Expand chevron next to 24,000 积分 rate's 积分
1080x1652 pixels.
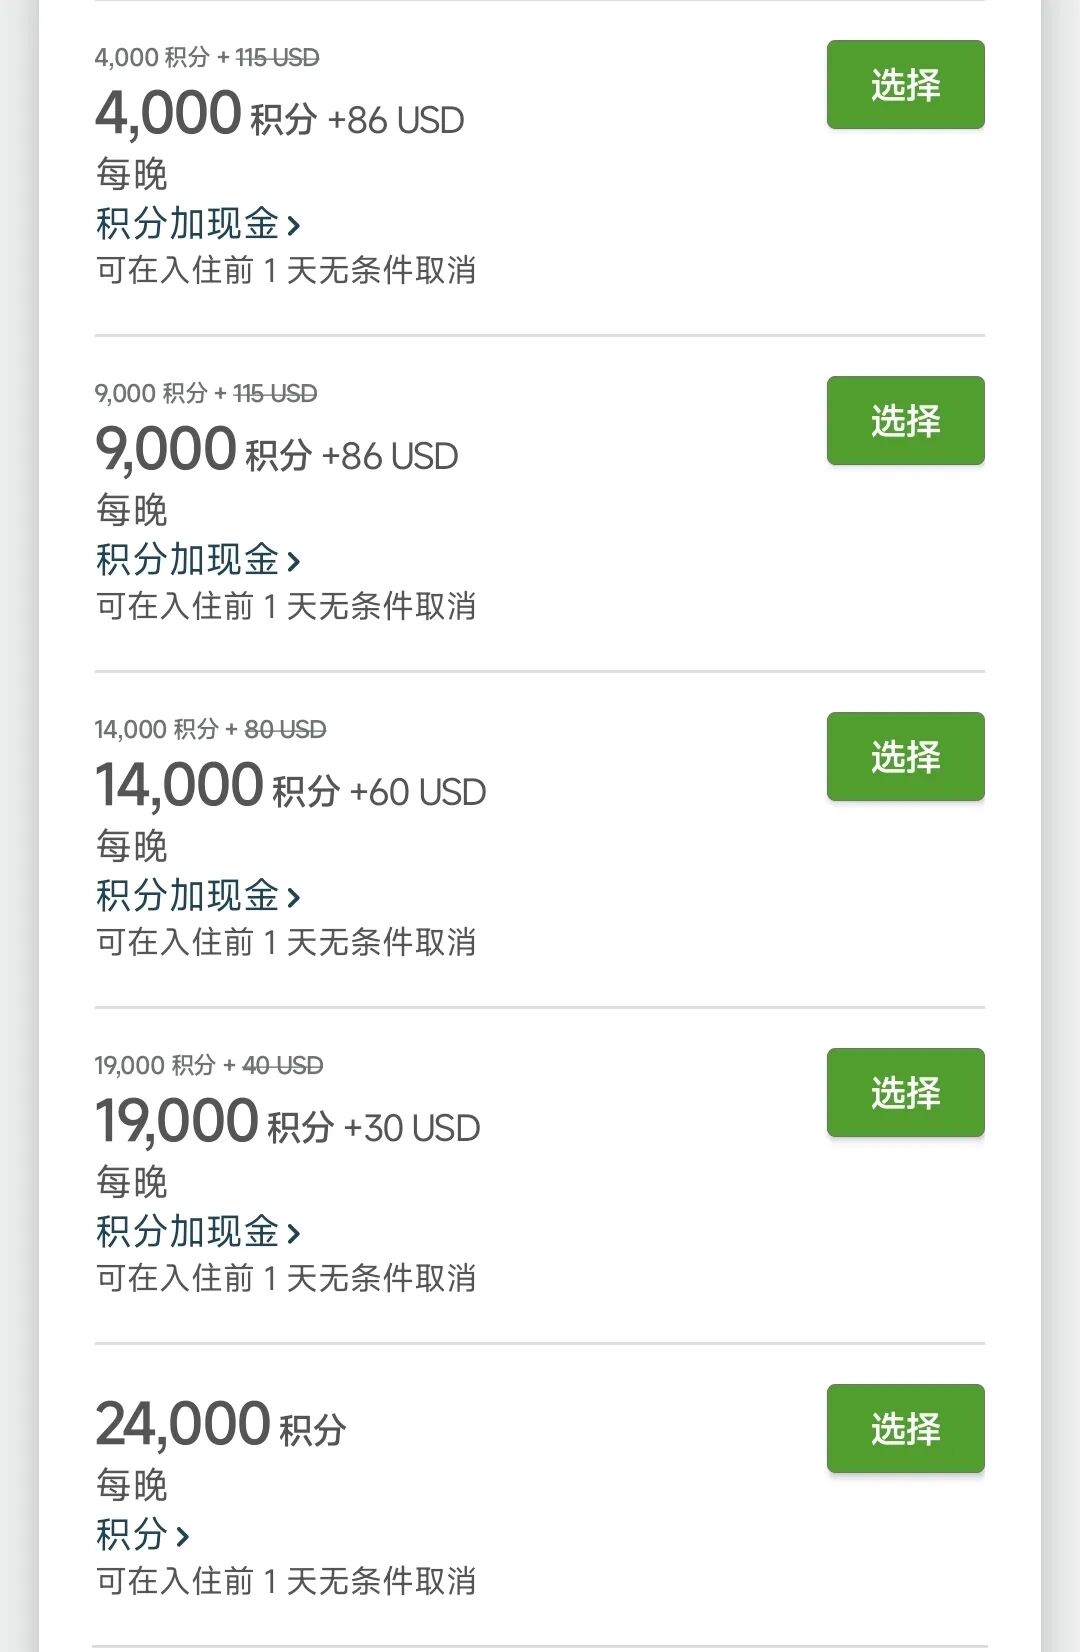tap(182, 1536)
